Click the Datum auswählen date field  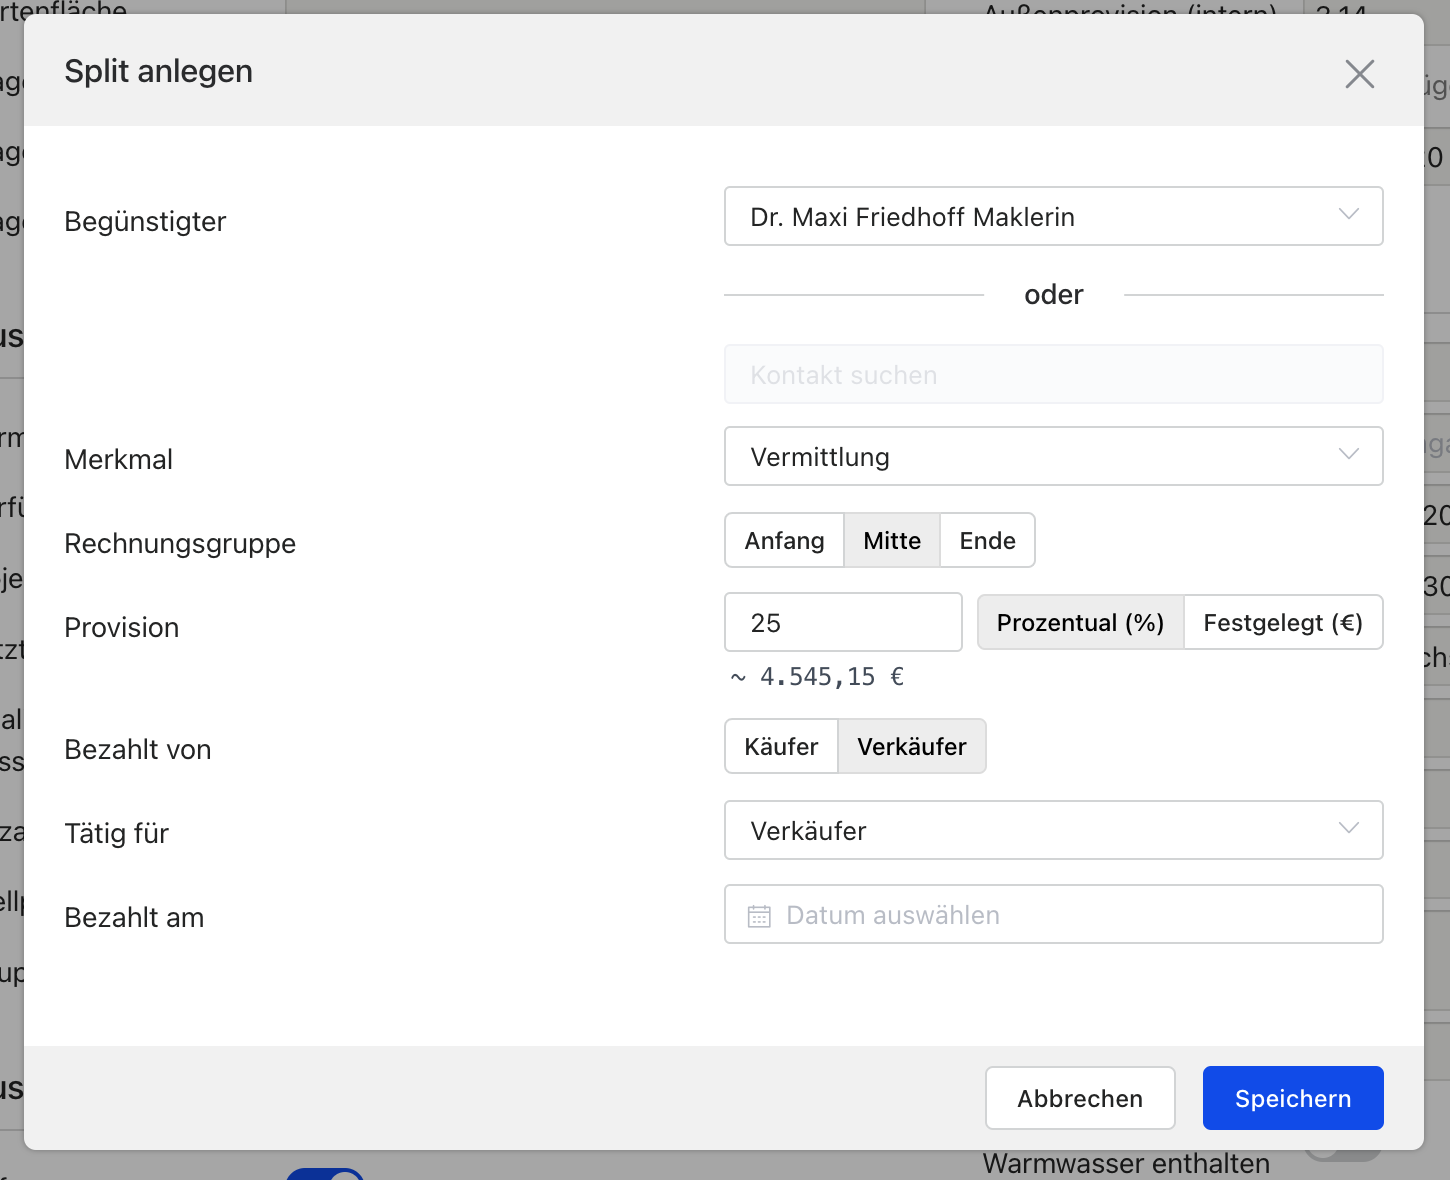[x=1053, y=914]
